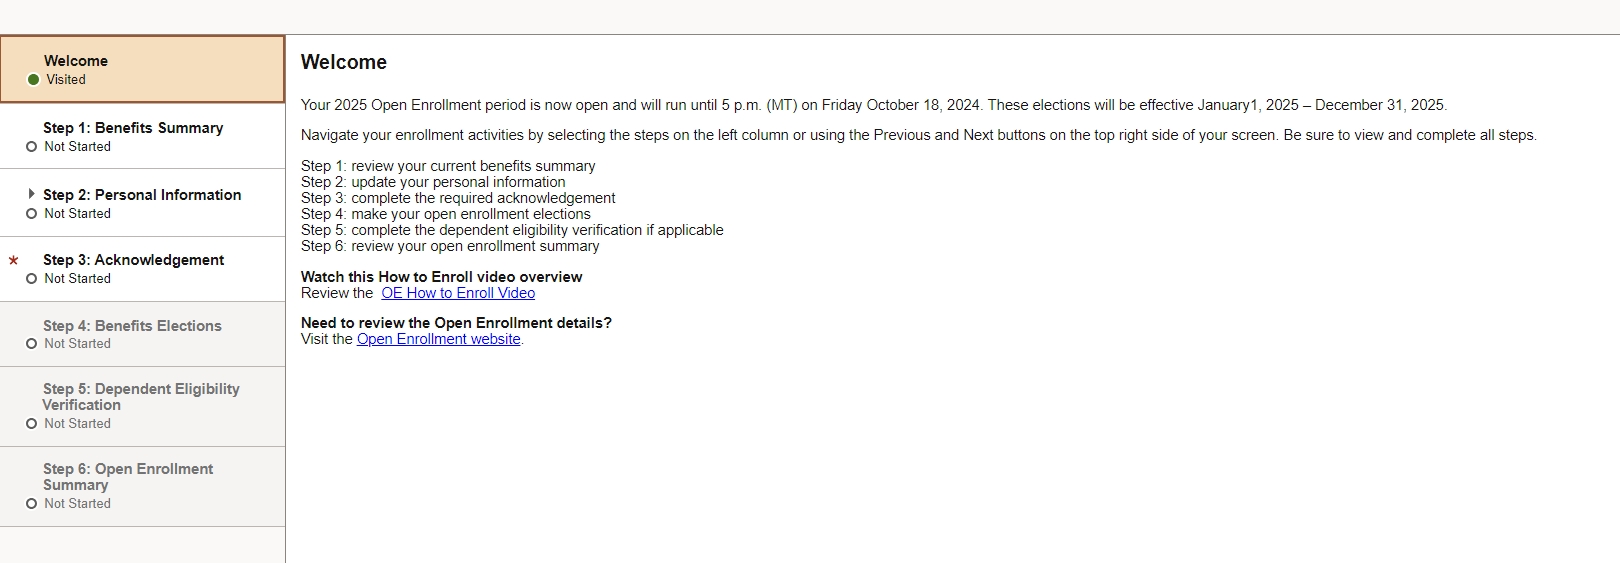This screenshot has height=563, width=1620.
Task: Click the green Visited status icon under Welcome
Action: [x=33, y=80]
